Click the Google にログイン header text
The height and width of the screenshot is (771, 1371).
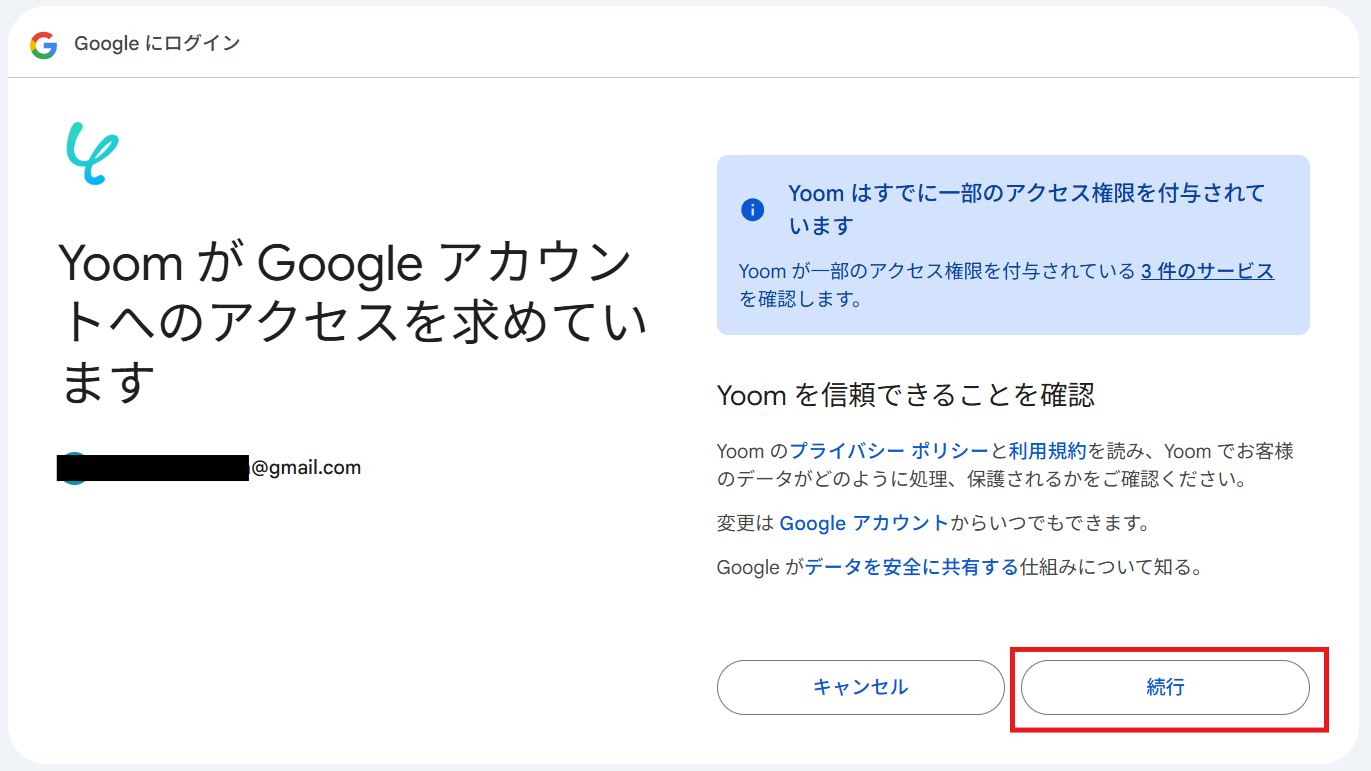point(157,44)
